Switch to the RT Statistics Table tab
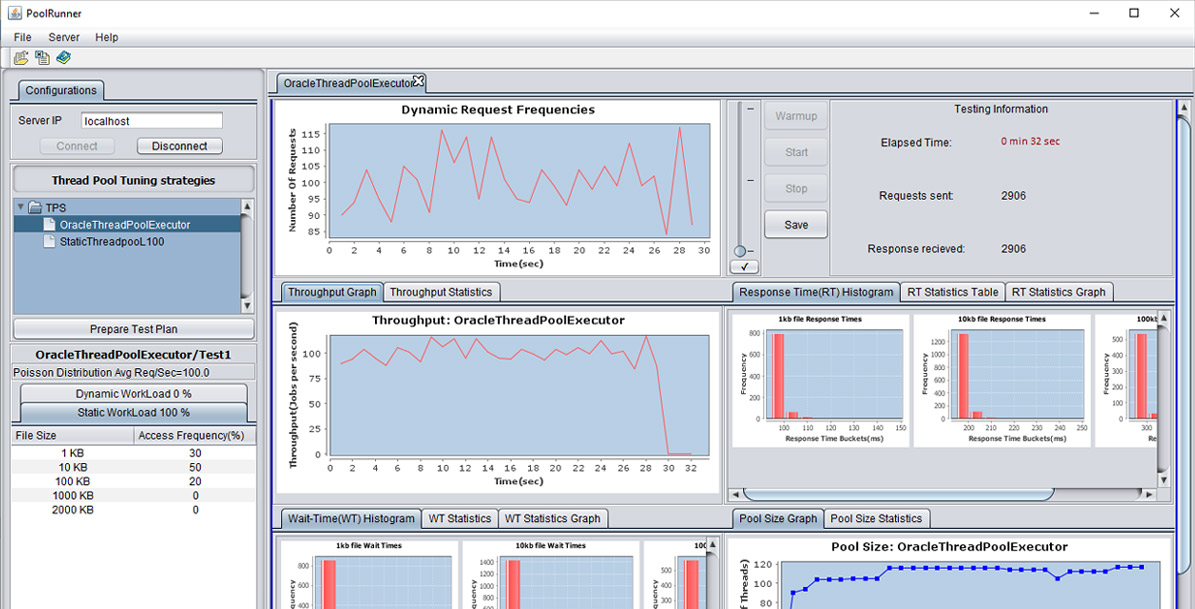1195x609 pixels. point(951,292)
